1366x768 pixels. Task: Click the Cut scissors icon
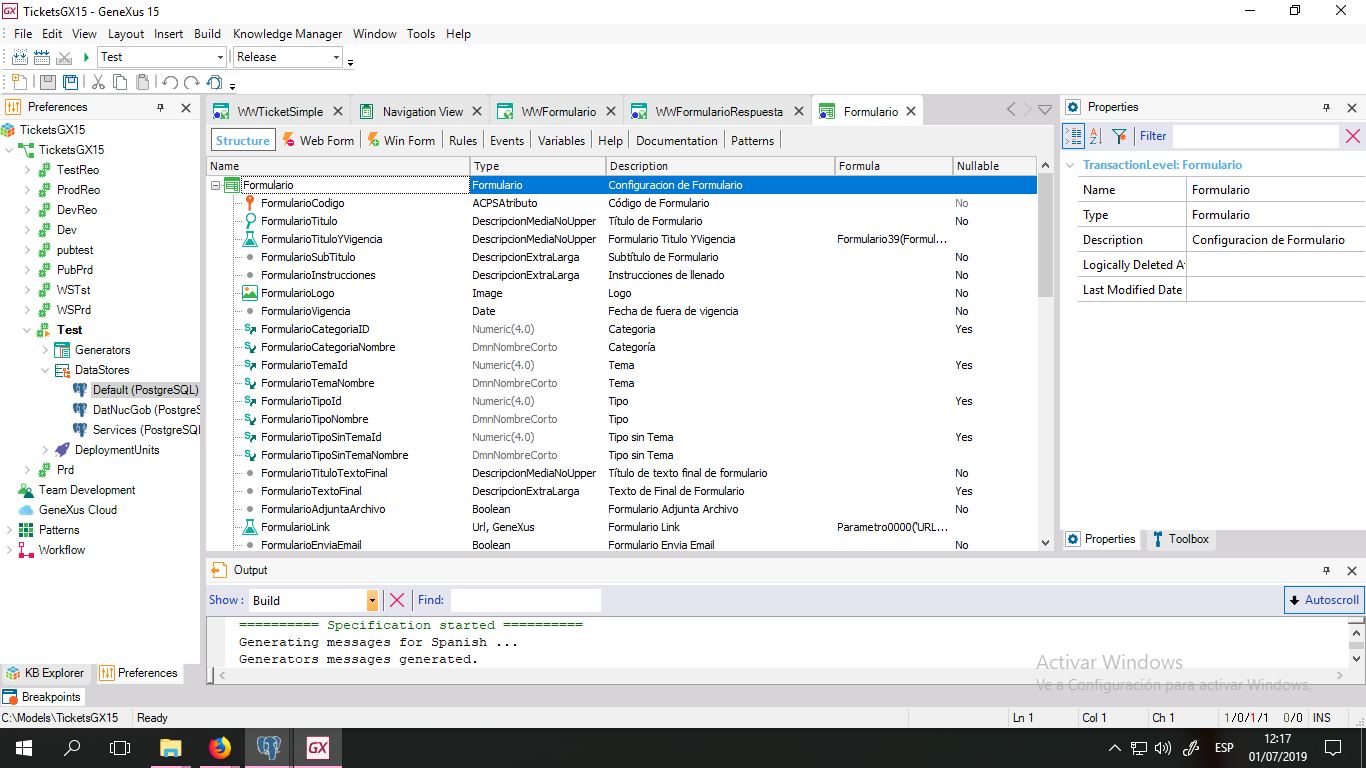pyautogui.click(x=98, y=83)
